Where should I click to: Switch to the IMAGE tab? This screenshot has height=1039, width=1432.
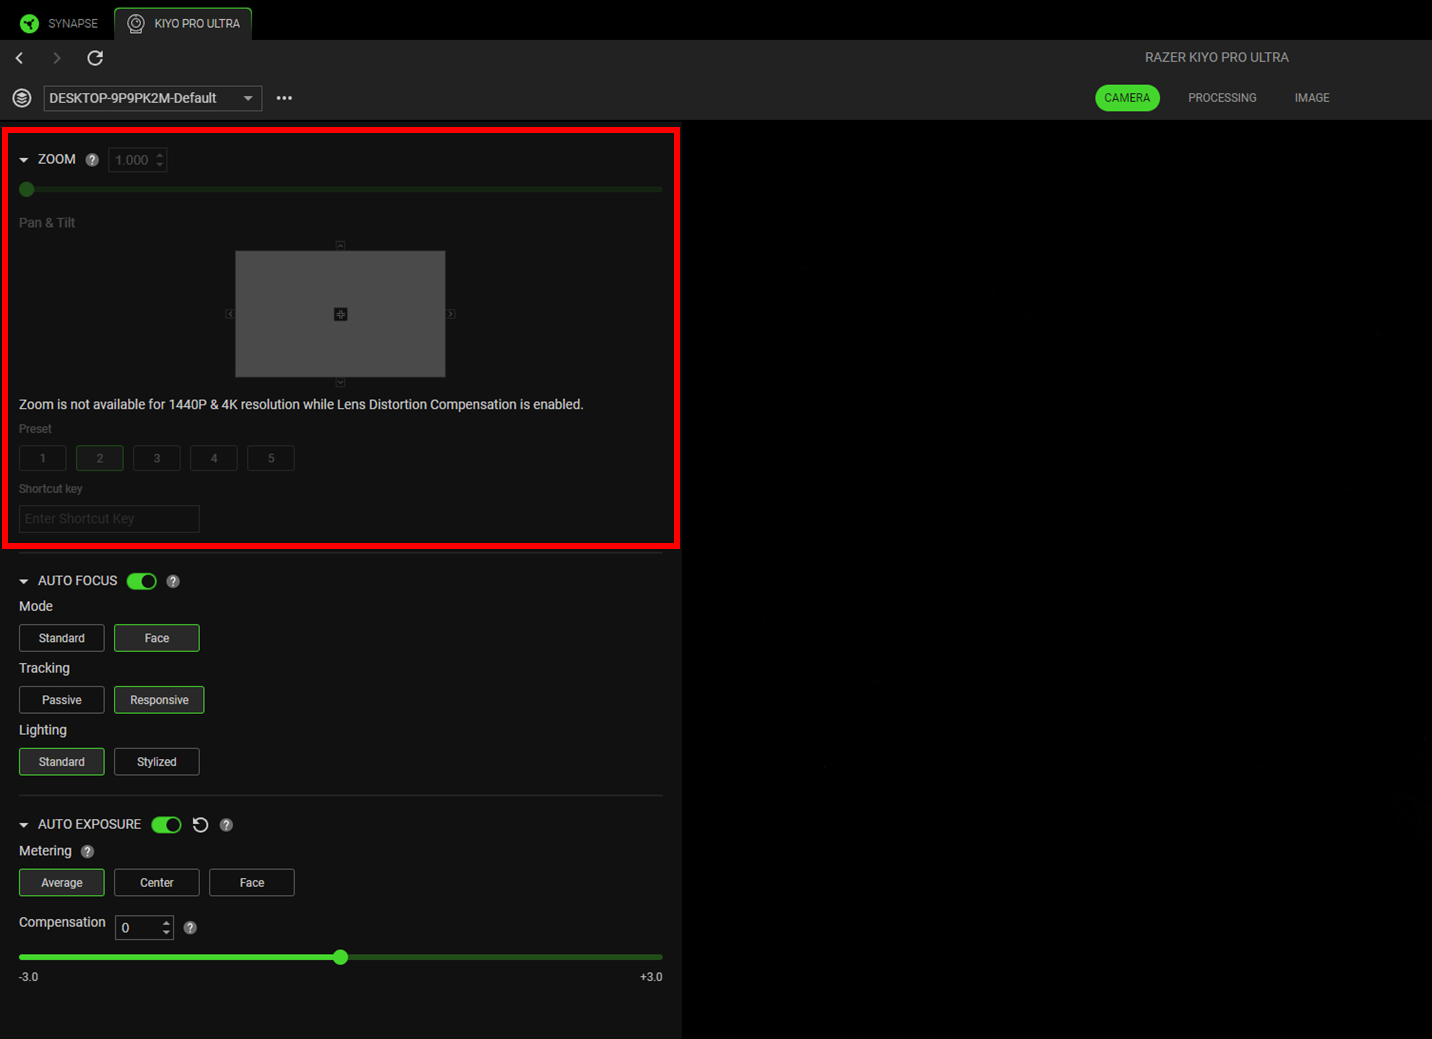1311,97
